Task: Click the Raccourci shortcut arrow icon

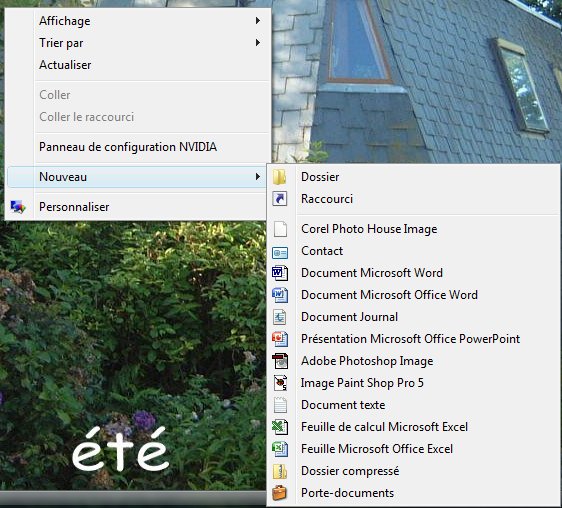Action: click(x=280, y=199)
